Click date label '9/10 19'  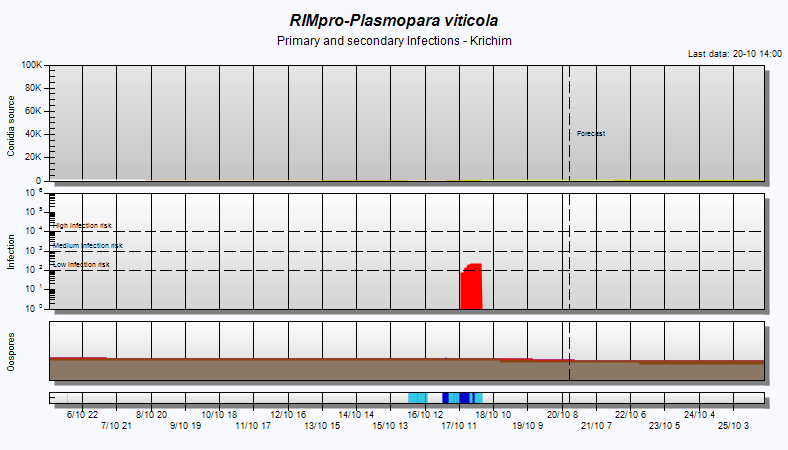185,426
